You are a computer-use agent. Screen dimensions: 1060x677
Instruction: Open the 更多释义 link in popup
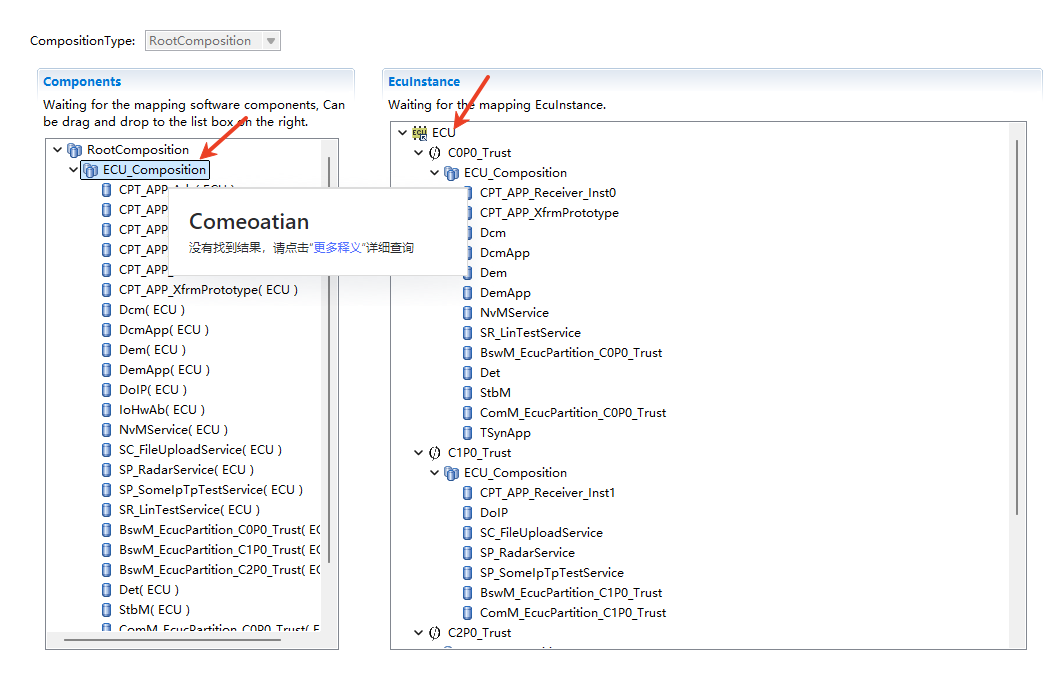pyautogui.click(x=338, y=248)
